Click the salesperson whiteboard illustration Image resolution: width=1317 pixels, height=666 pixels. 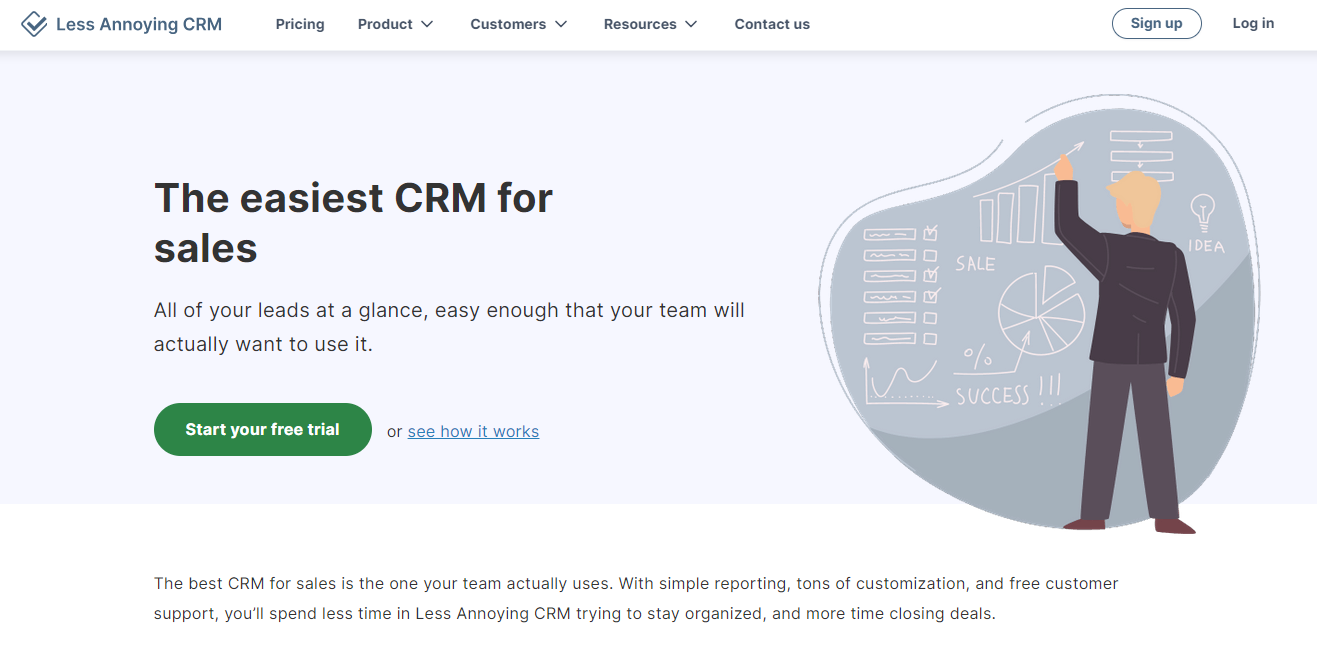point(1037,314)
